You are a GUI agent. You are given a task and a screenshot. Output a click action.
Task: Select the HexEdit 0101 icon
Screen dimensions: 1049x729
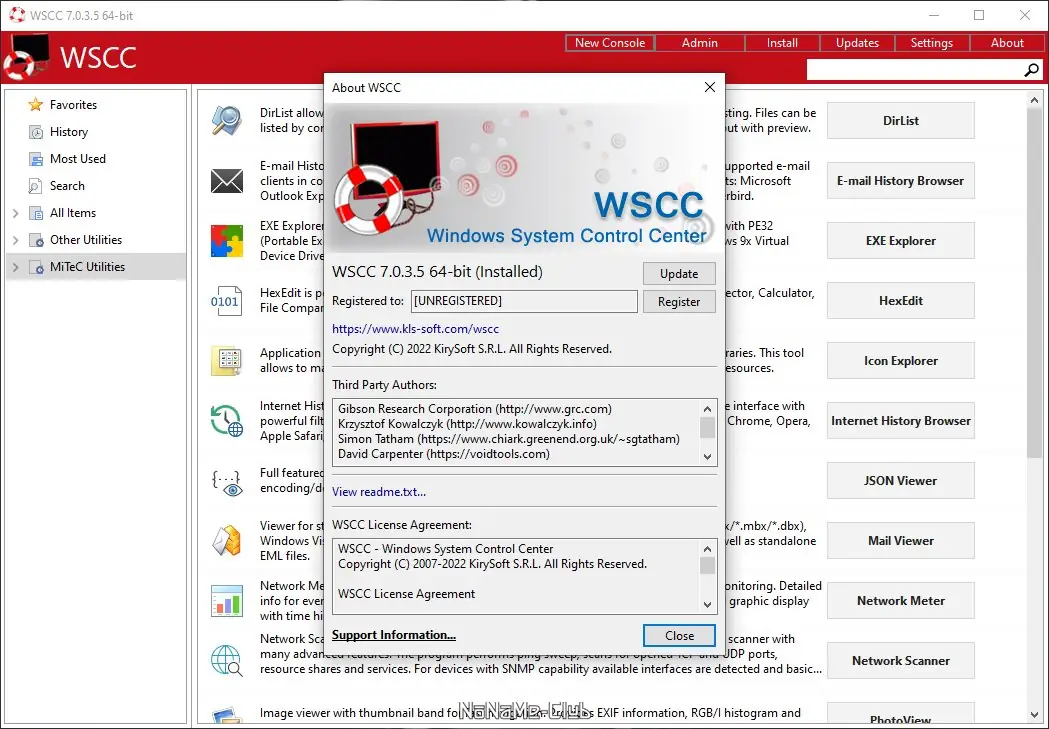(227, 300)
